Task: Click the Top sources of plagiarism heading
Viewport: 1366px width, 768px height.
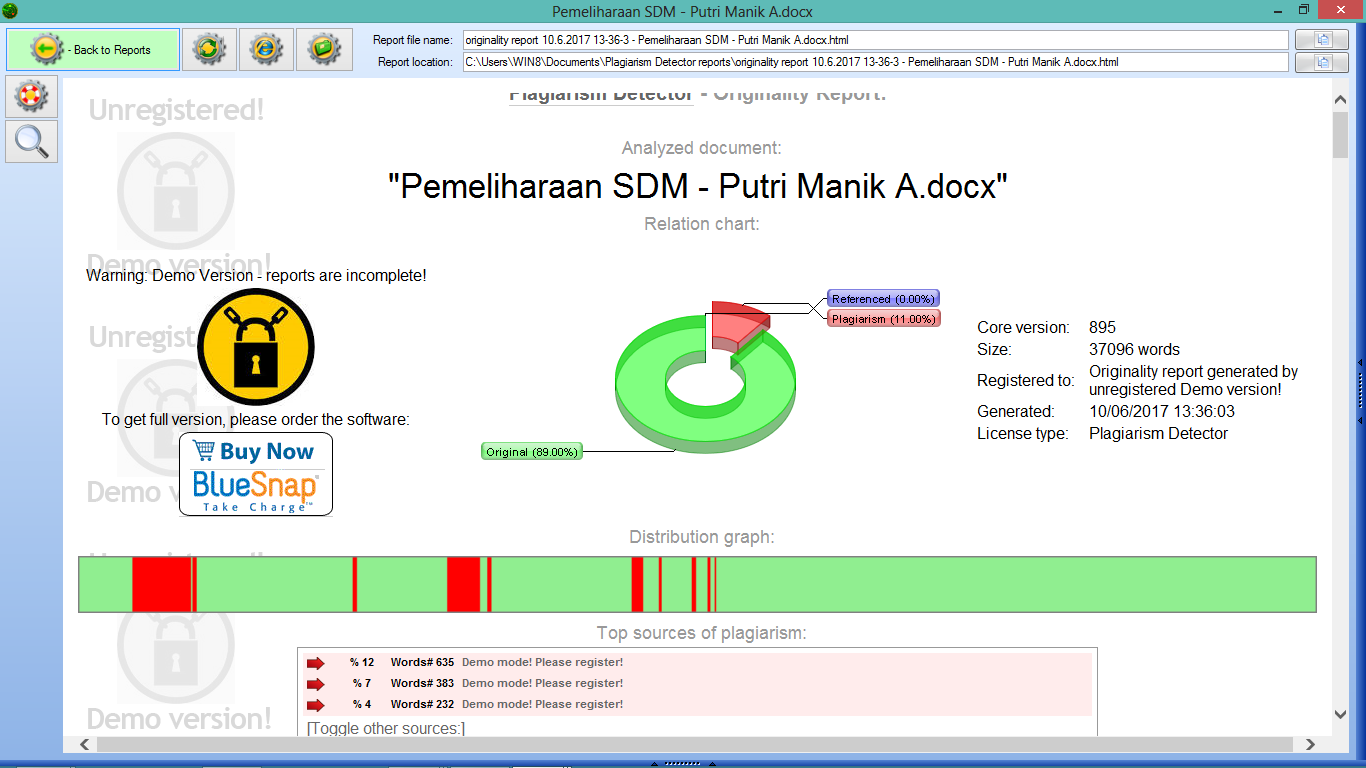Action: [x=701, y=632]
